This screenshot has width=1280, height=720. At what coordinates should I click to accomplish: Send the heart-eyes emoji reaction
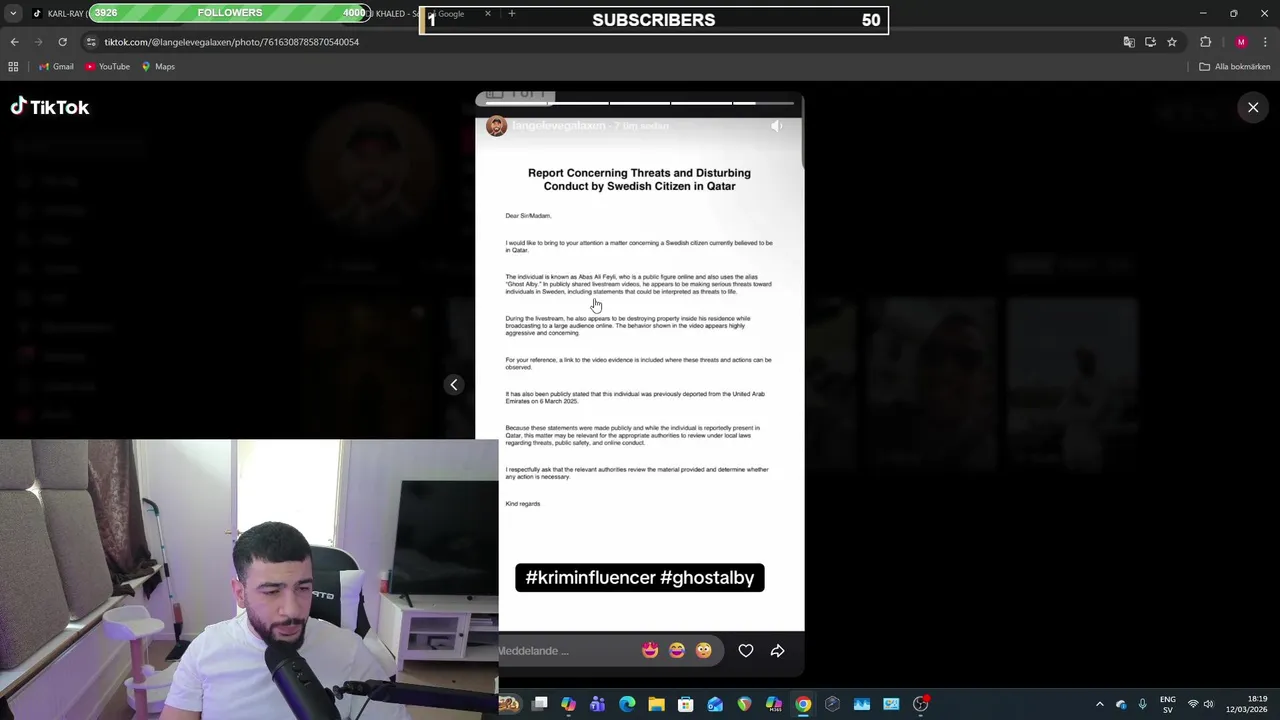(650, 651)
